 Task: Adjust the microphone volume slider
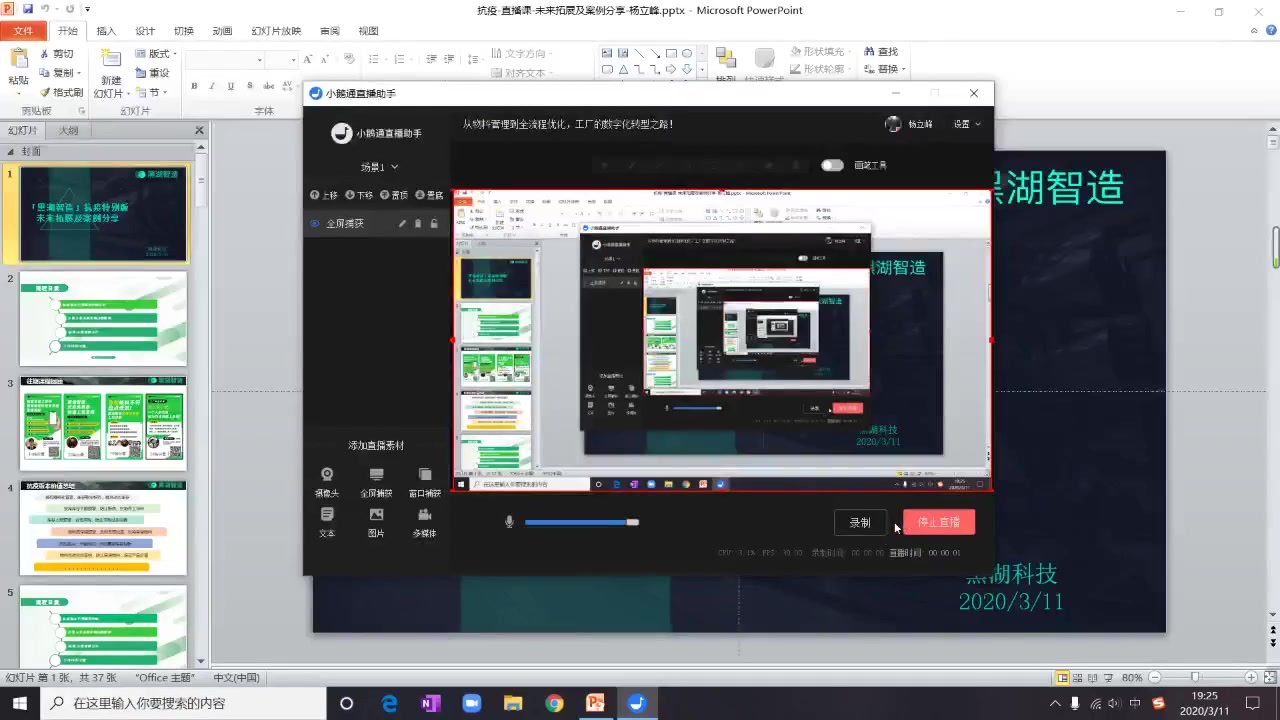(581, 522)
